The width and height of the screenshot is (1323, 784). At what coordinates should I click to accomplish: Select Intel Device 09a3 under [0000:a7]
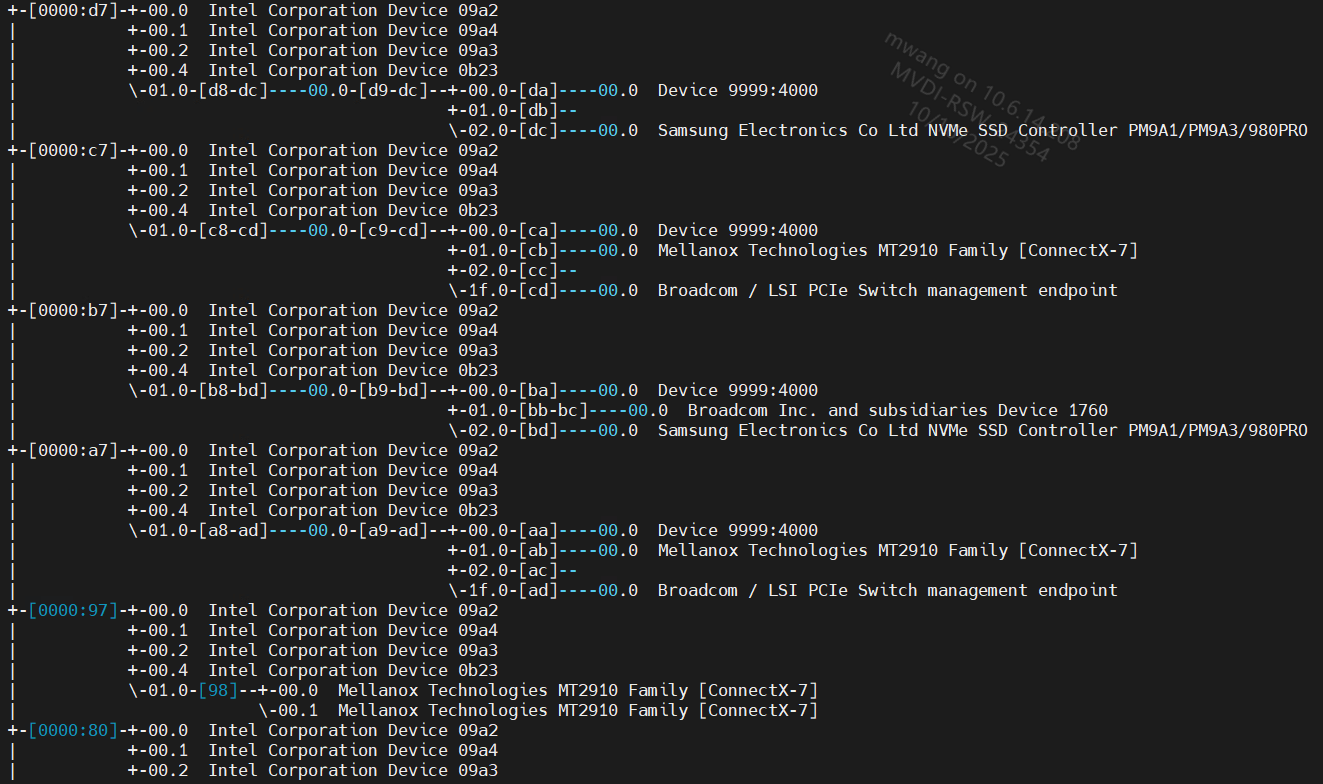pyautogui.click(x=353, y=490)
